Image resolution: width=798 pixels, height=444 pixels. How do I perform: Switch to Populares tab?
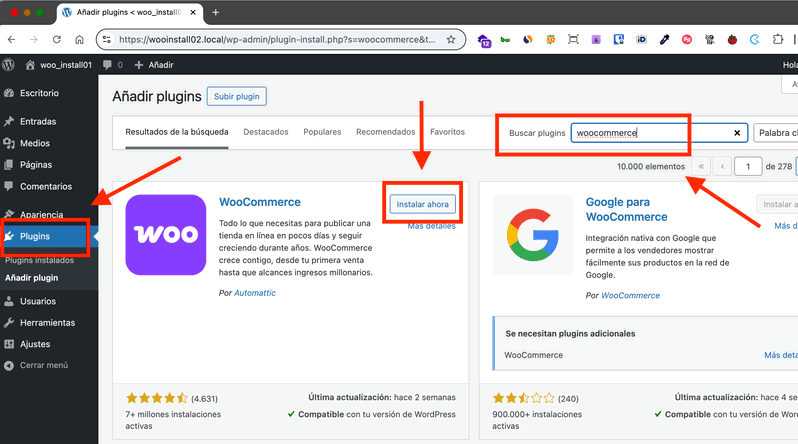pos(322,132)
